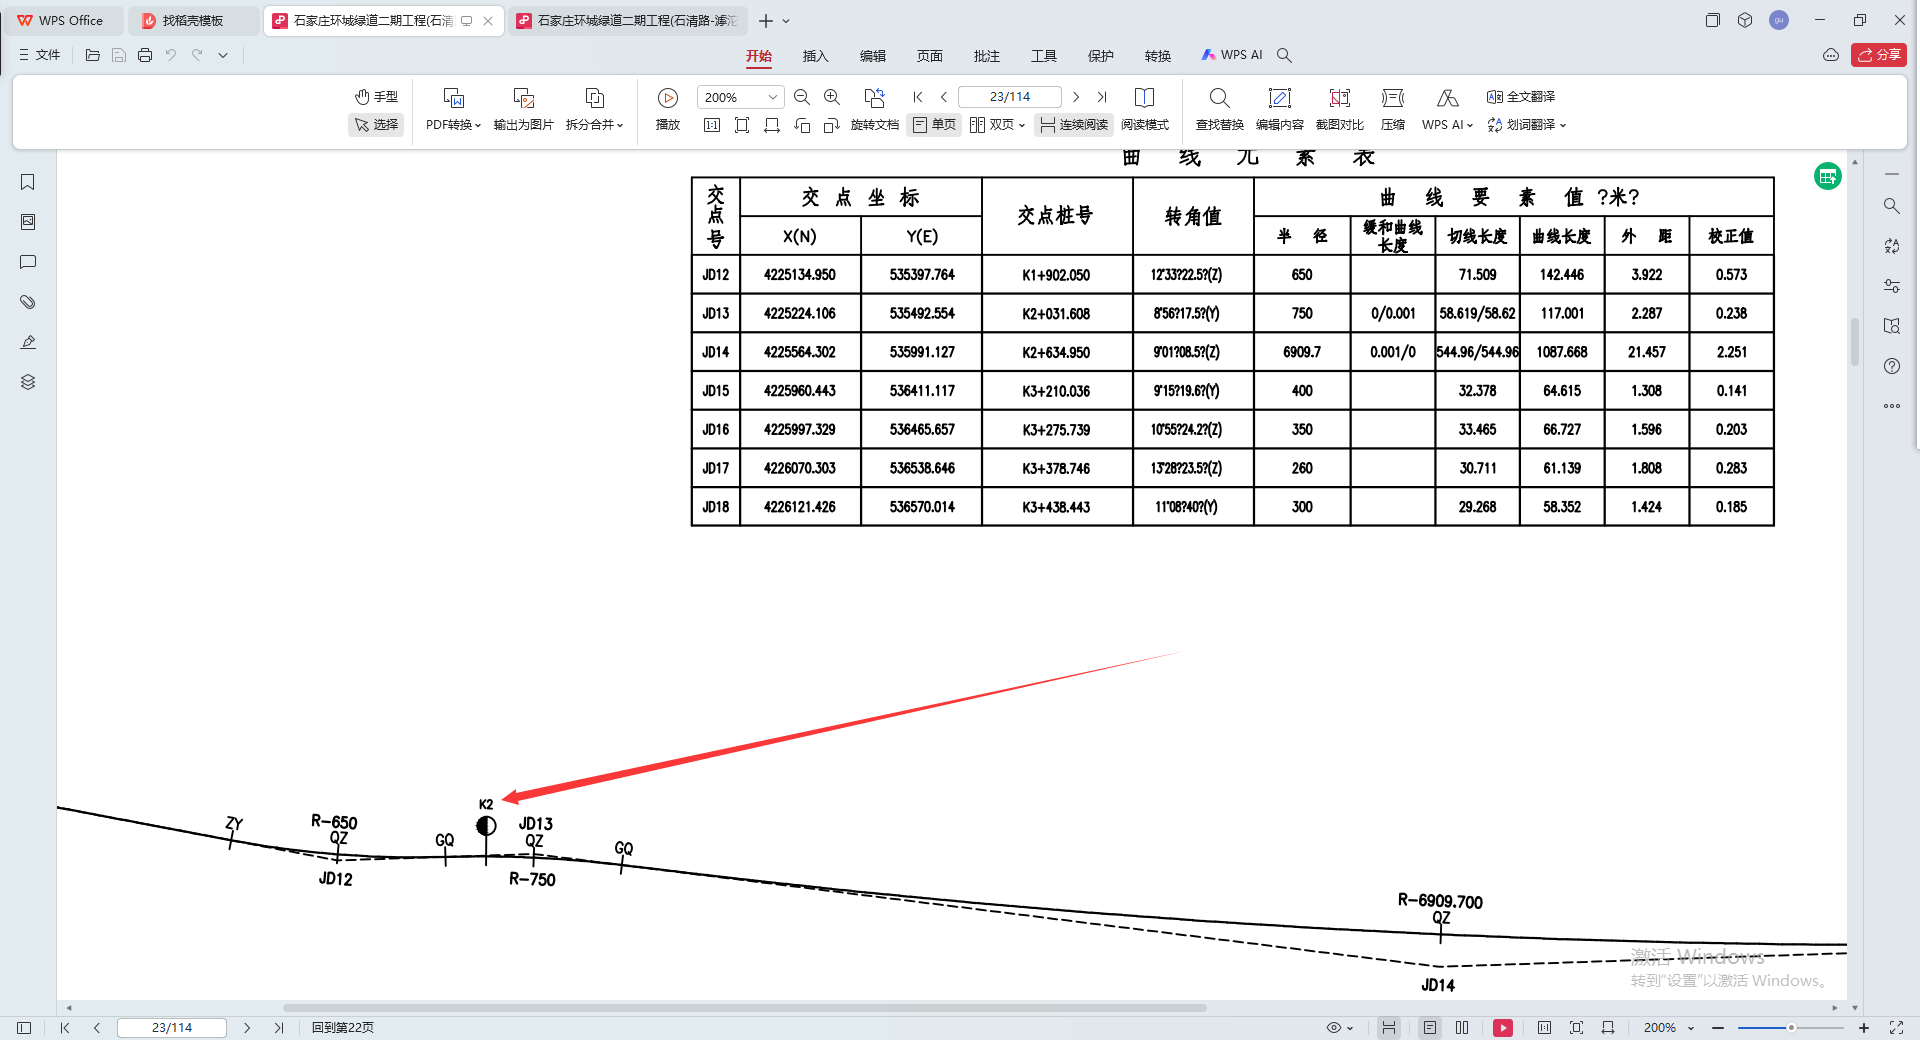This screenshot has width=1920, height=1040.
Task: Rotate view clockwise using the toolbar icon
Action: 831,125
